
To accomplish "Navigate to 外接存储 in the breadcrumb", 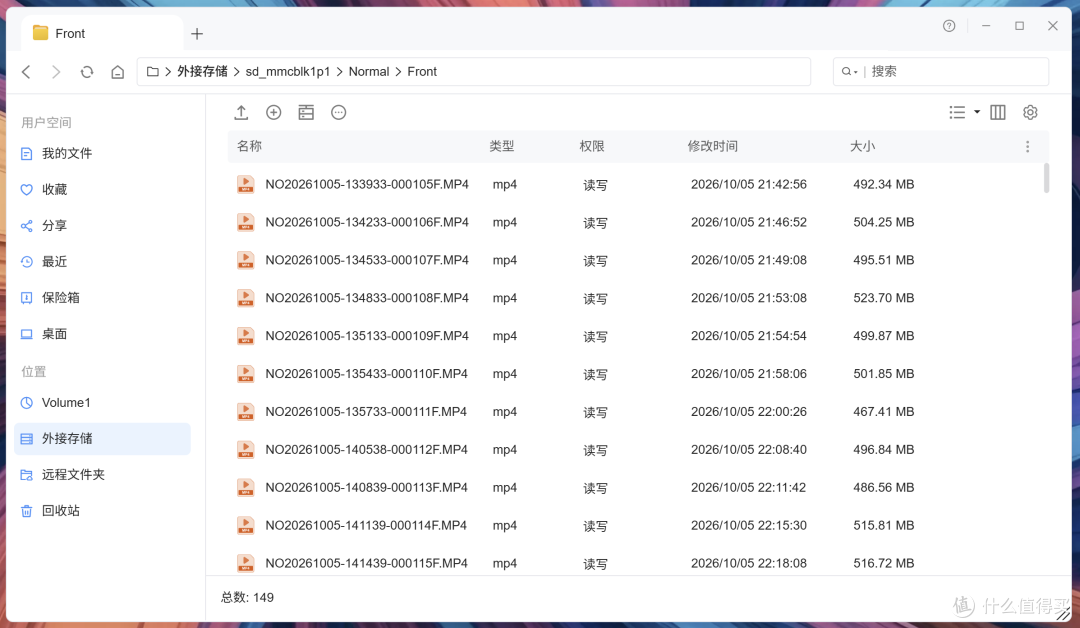I will point(202,72).
